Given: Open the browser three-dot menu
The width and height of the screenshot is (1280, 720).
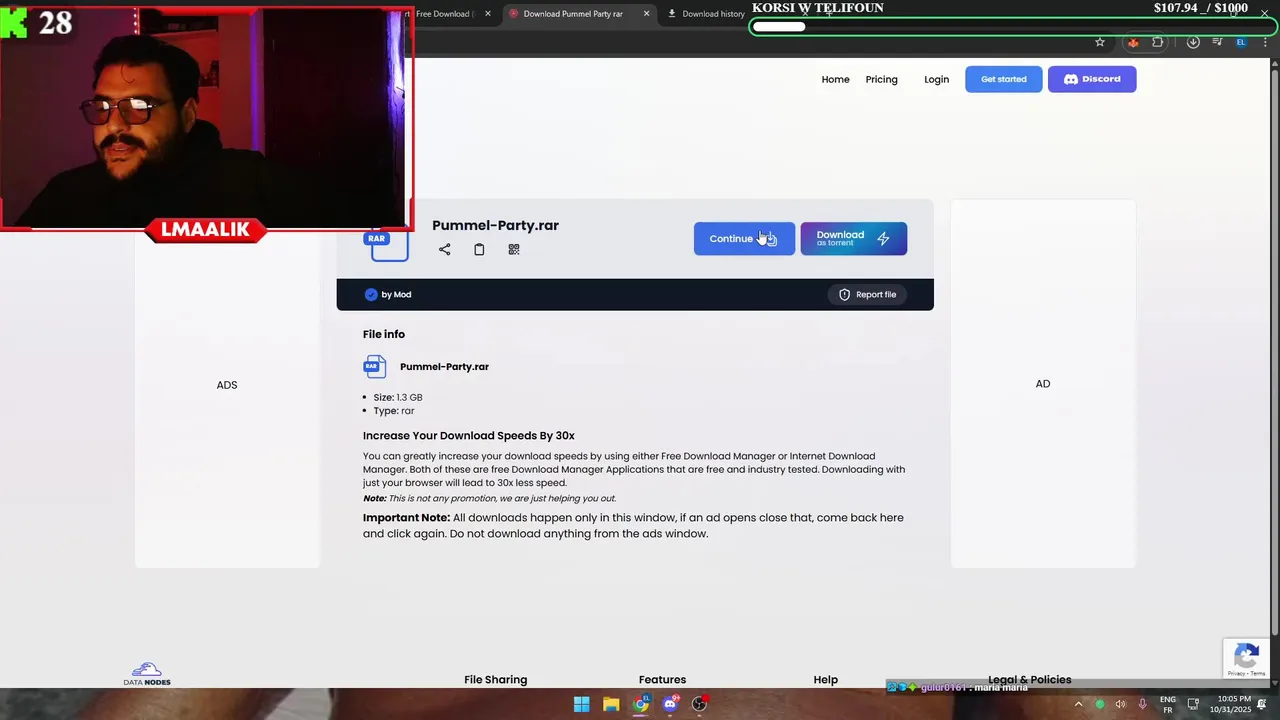Looking at the screenshot, I should tap(1265, 42).
